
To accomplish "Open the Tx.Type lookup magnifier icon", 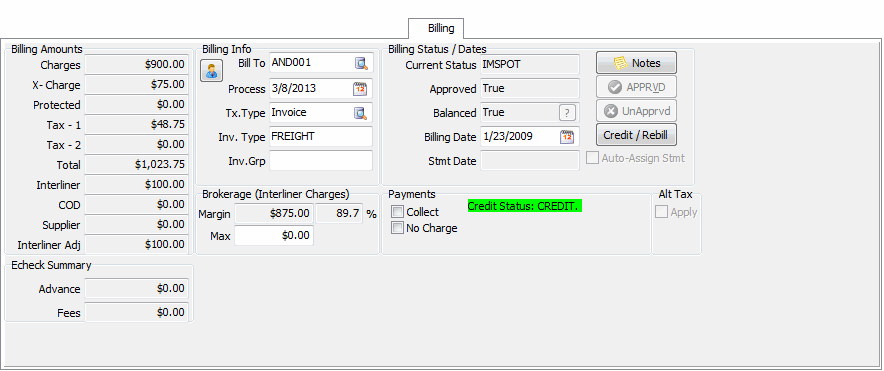I will tap(361, 113).
